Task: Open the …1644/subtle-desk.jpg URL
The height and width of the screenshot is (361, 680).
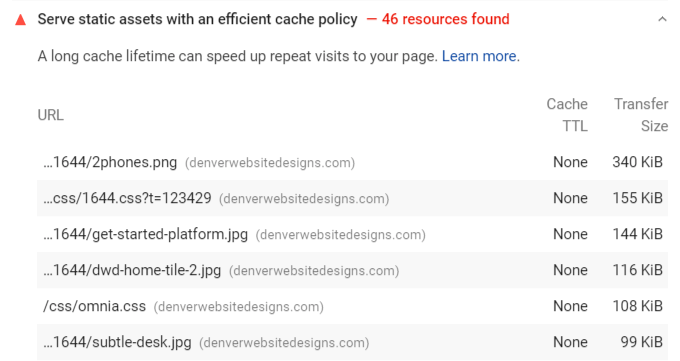Action: coord(117,342)
